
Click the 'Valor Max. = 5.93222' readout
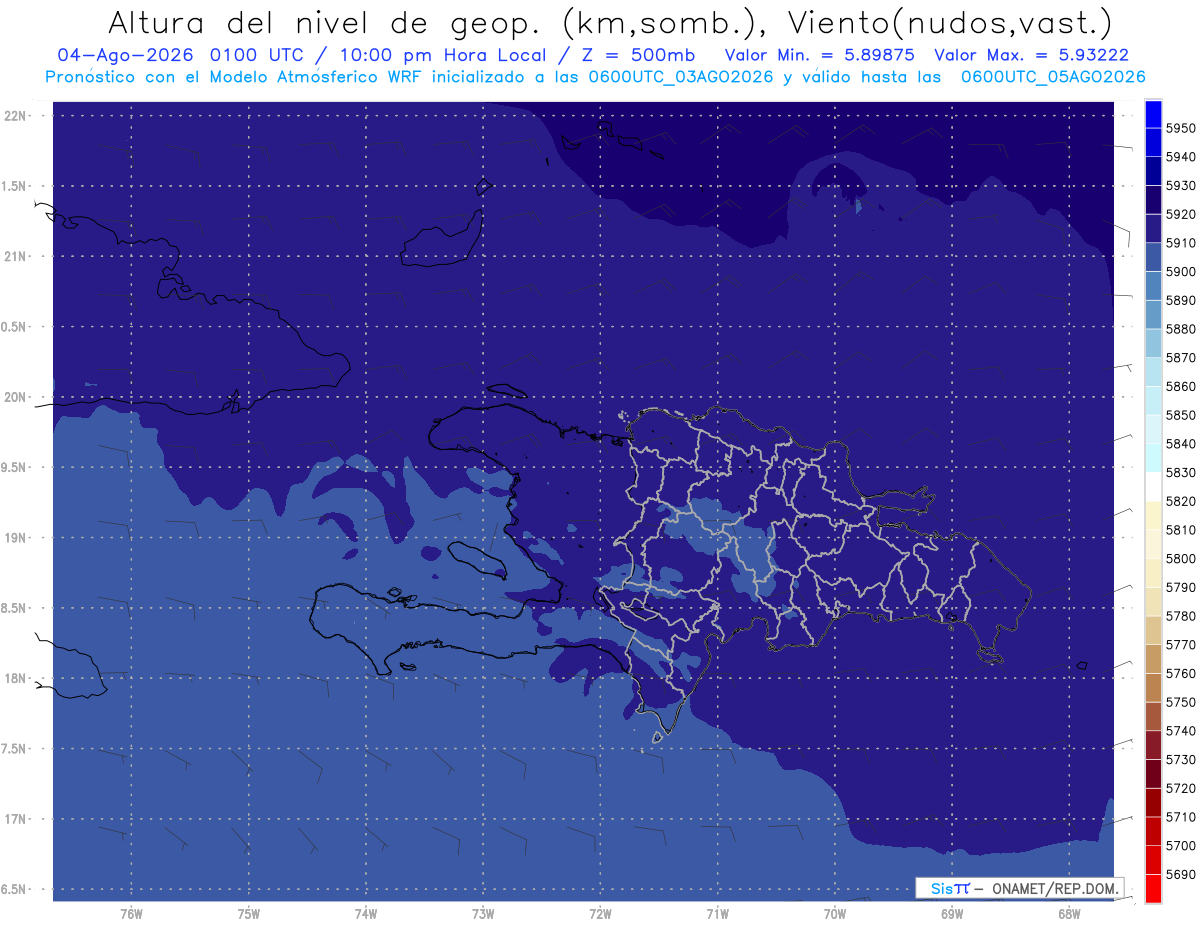point(1031,55)
